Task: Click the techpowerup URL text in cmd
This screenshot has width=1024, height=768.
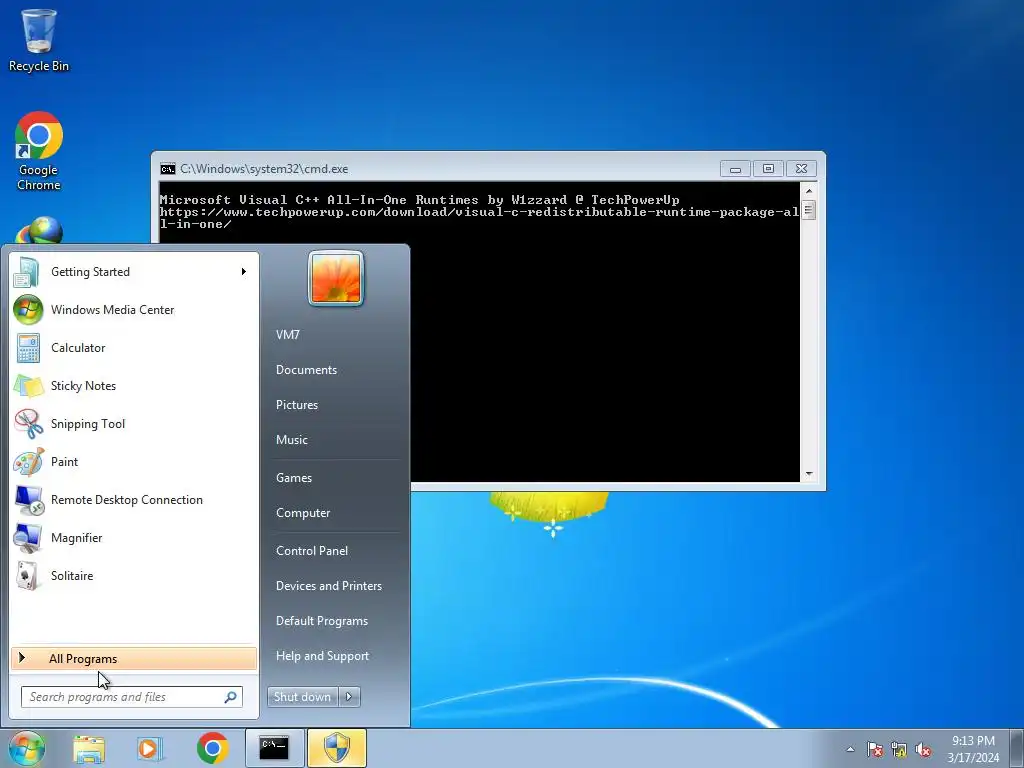Action: [479, 217]
